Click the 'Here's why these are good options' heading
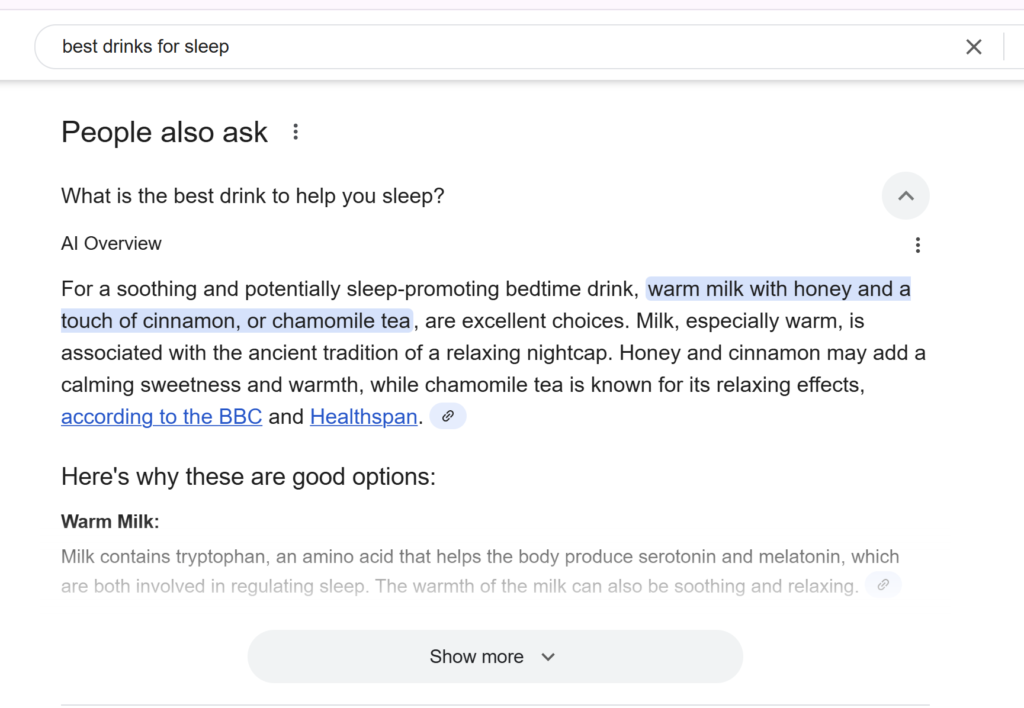 coord(248,477)
